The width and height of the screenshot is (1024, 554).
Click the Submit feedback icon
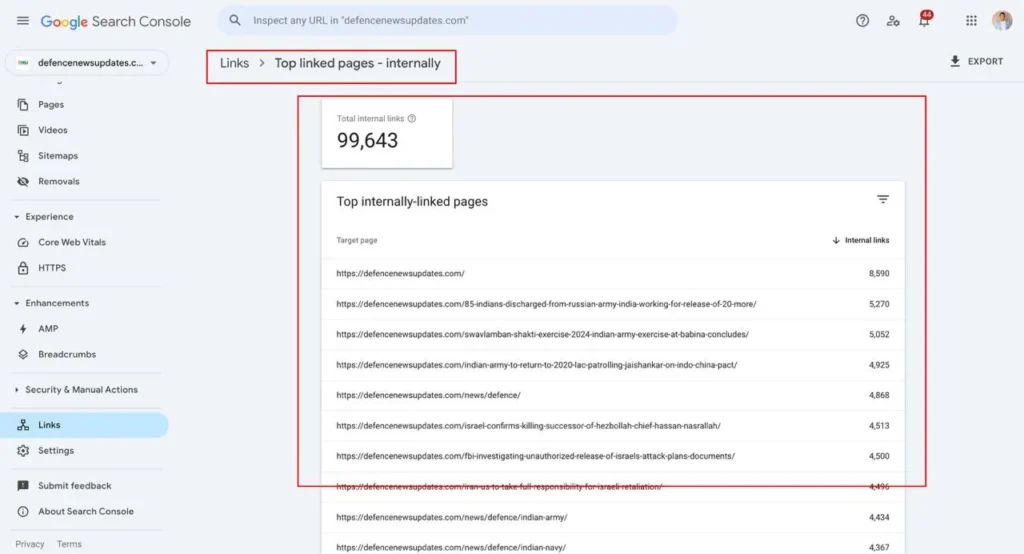point(23,485)
